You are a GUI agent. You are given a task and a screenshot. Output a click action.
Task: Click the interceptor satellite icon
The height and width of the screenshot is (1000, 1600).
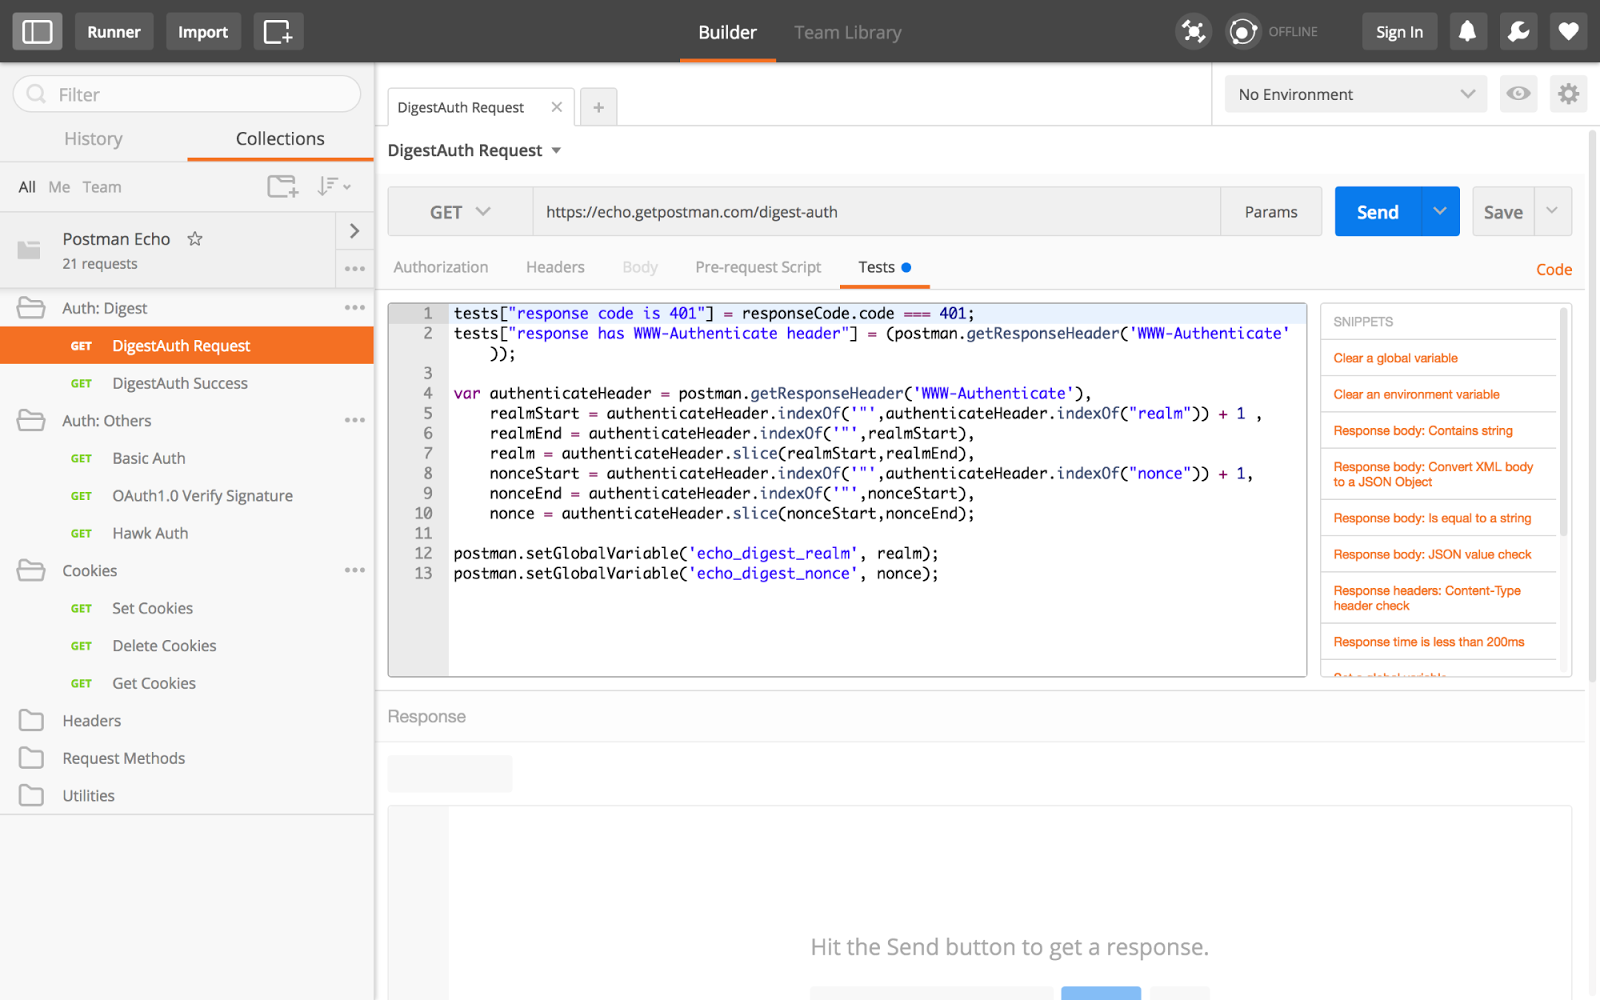coord(1193,32)
